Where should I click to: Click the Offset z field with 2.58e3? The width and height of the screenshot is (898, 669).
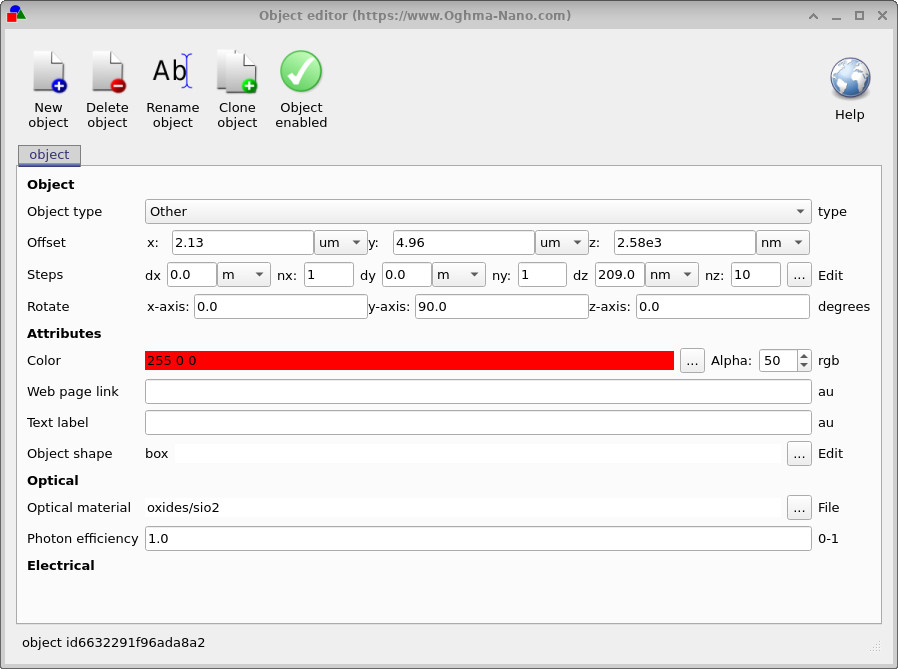coord(685,242)
